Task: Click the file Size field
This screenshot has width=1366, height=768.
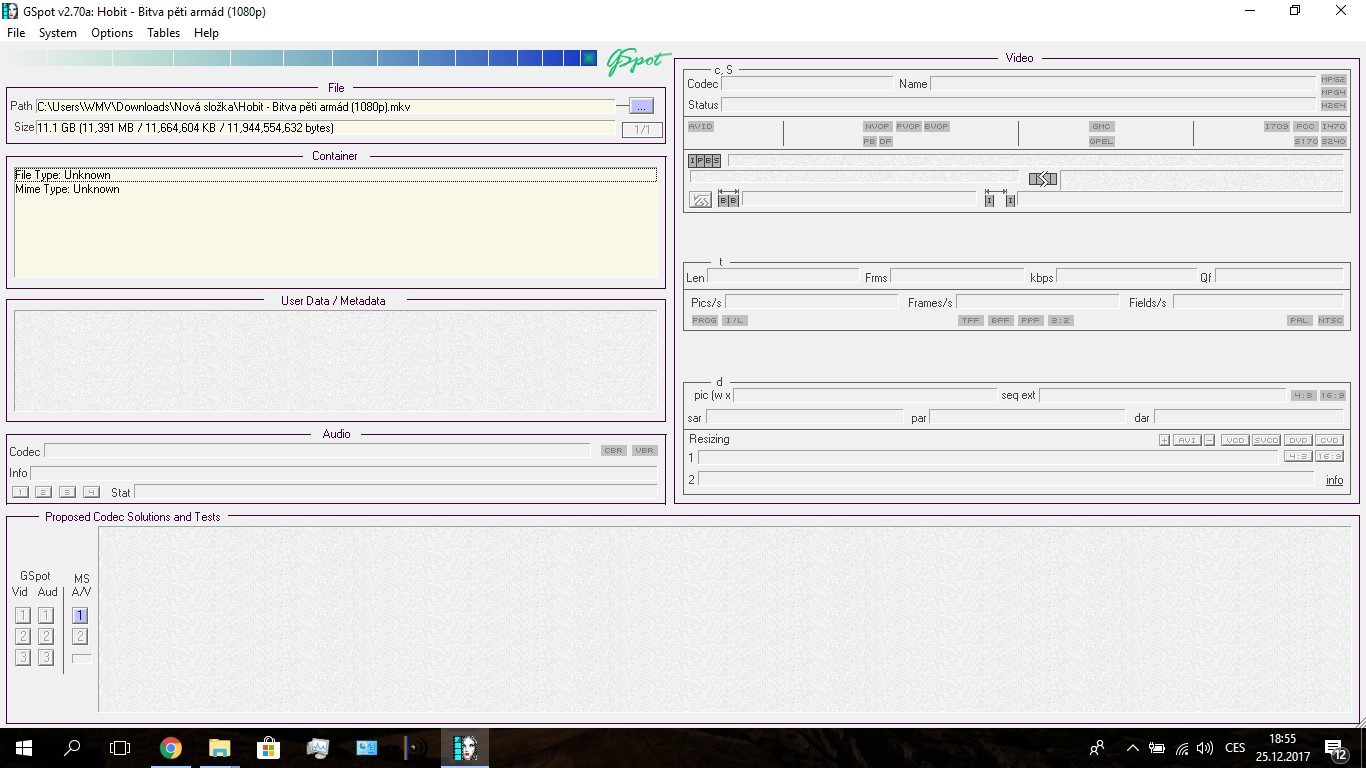Action: 325,128
